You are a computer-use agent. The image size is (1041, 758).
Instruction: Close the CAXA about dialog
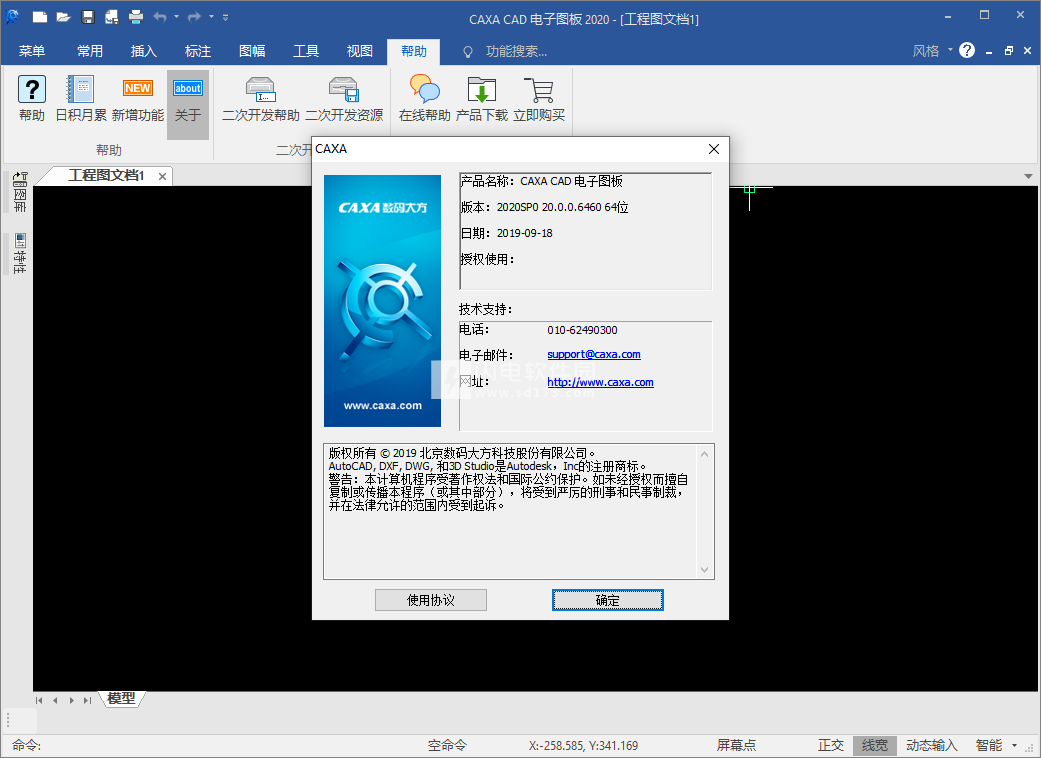click(714, 149)
